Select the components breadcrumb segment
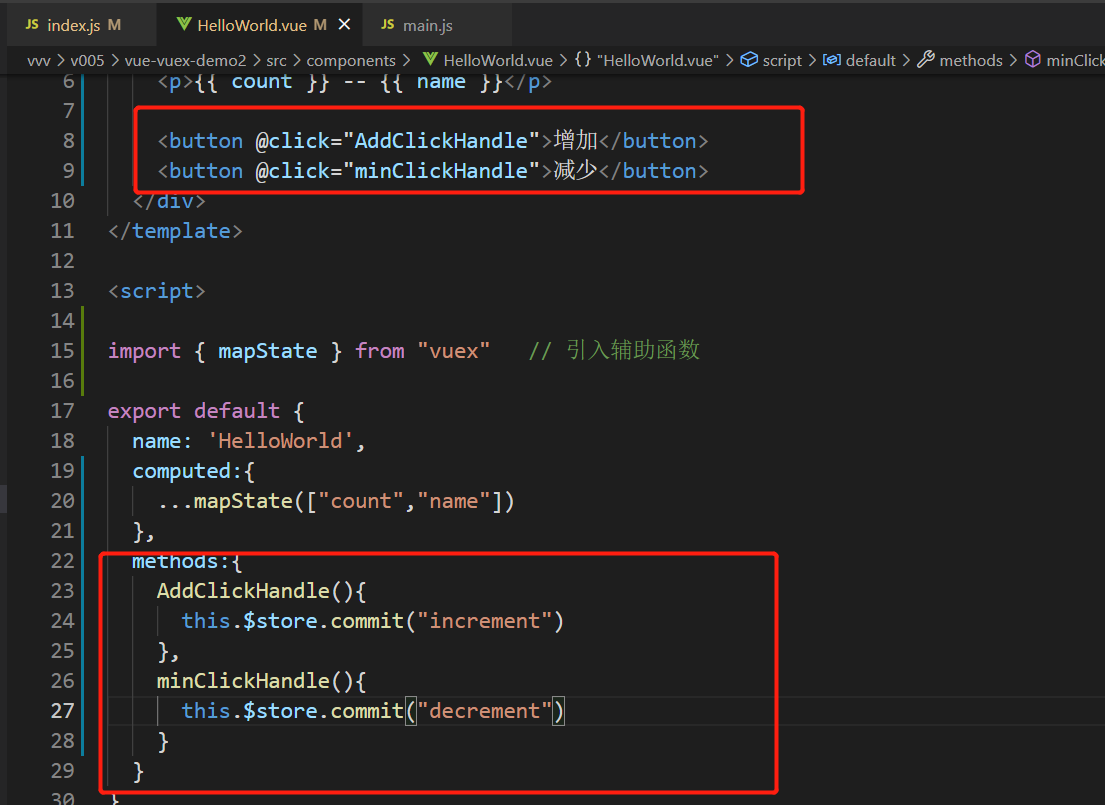 (351, 61)
